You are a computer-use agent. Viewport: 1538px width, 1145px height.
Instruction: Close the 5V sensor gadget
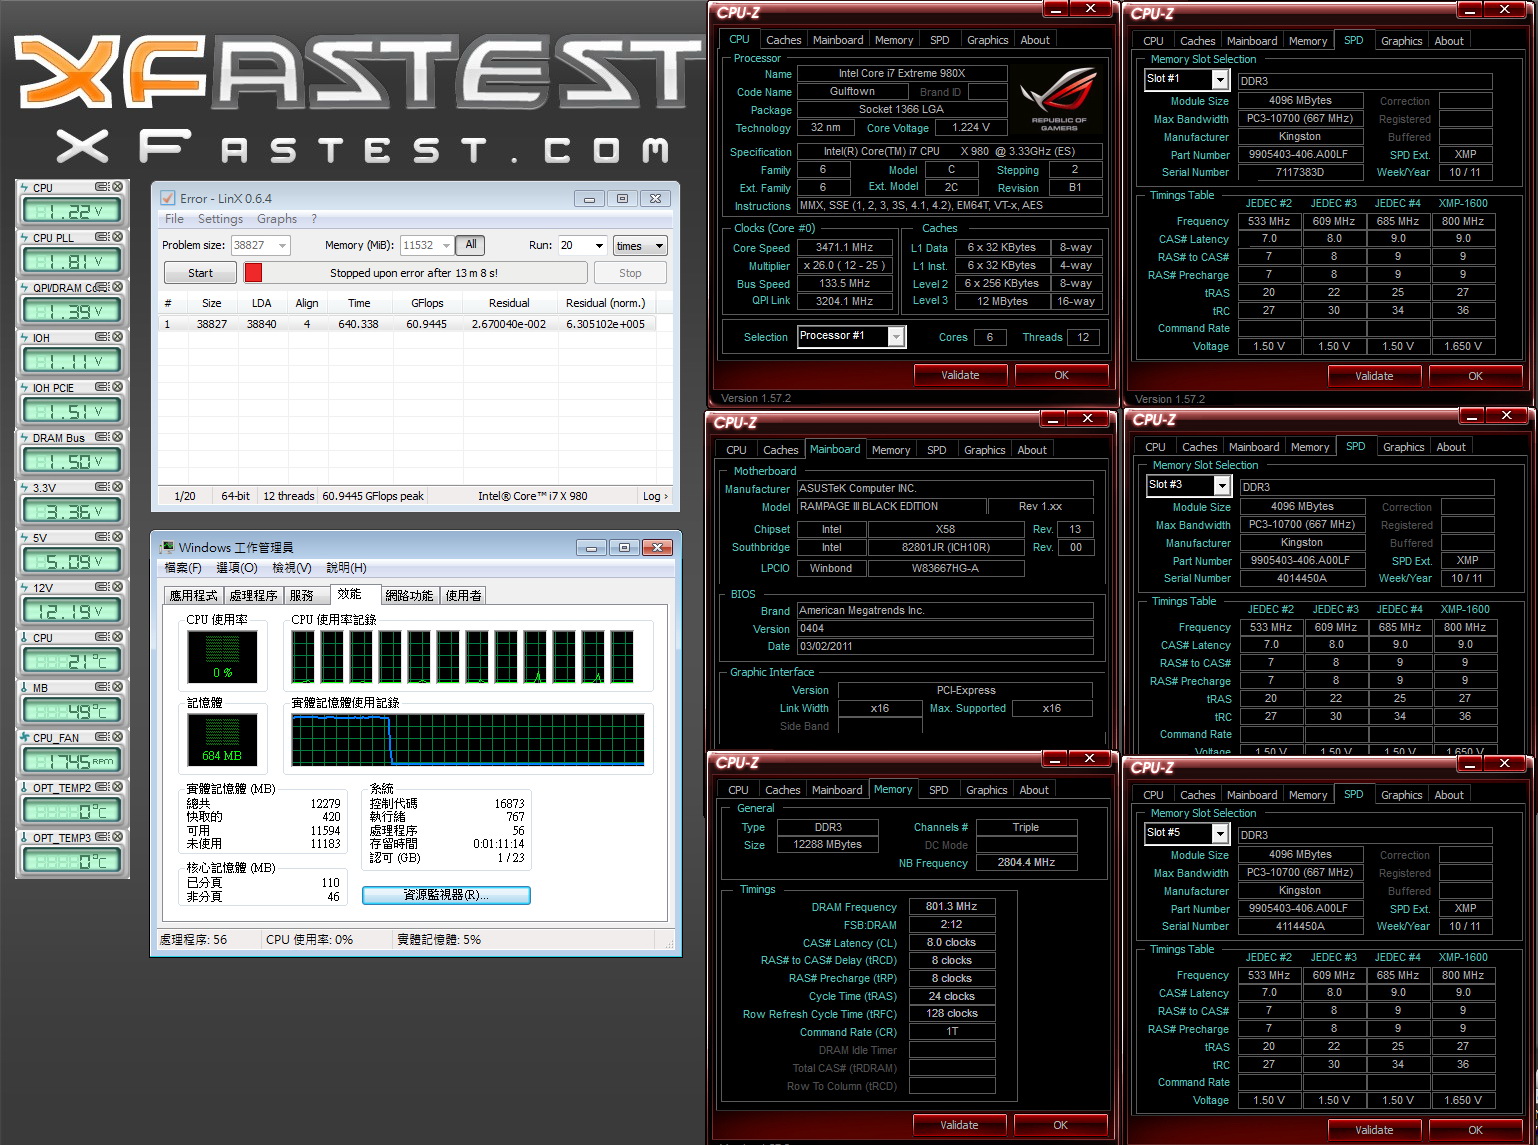(x=117, y=537)
